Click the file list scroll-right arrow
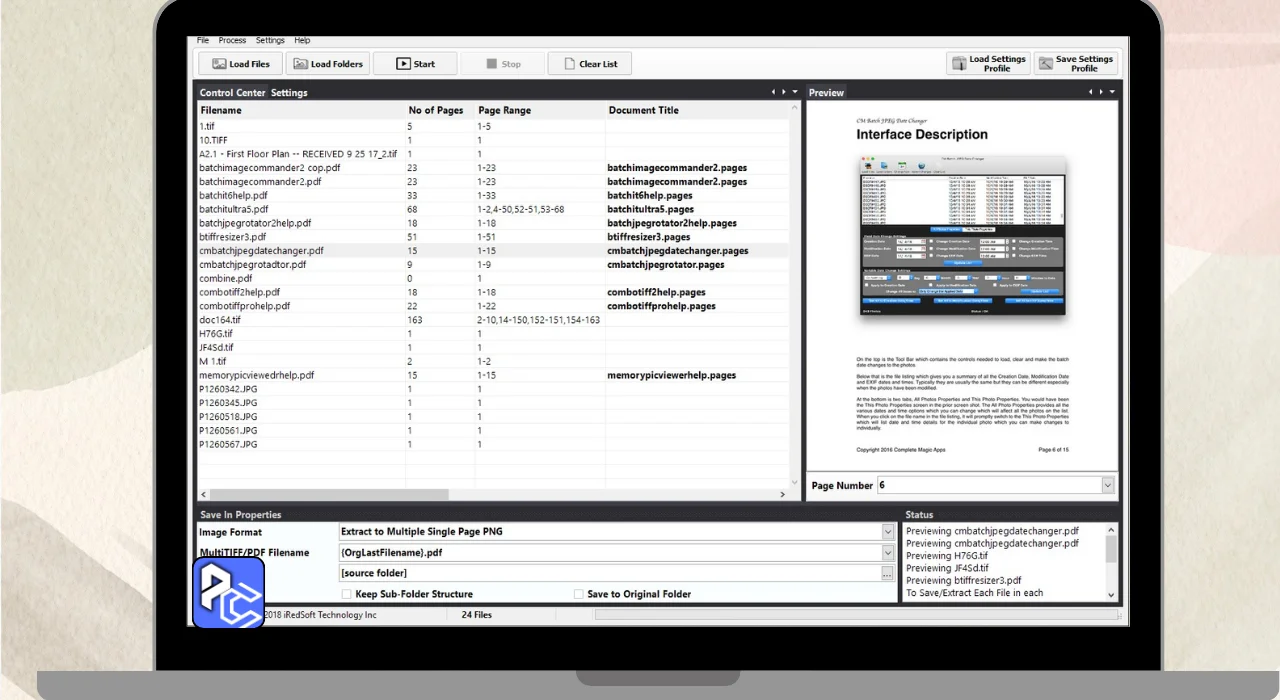The width and height of the screenshot is (1280, 700). (783, 494)
